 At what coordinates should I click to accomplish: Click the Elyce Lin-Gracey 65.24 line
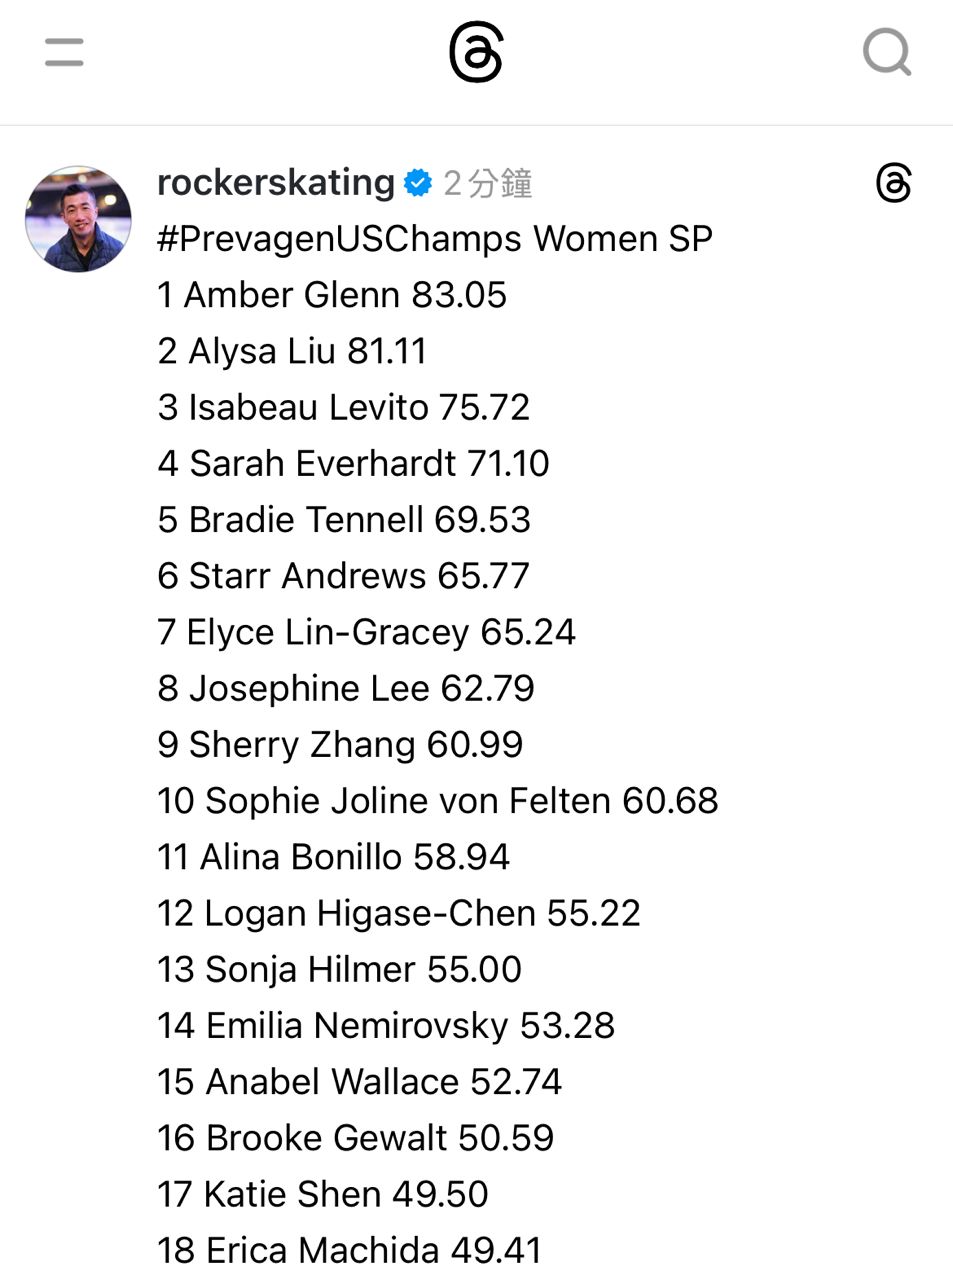(x=366, y=632)
